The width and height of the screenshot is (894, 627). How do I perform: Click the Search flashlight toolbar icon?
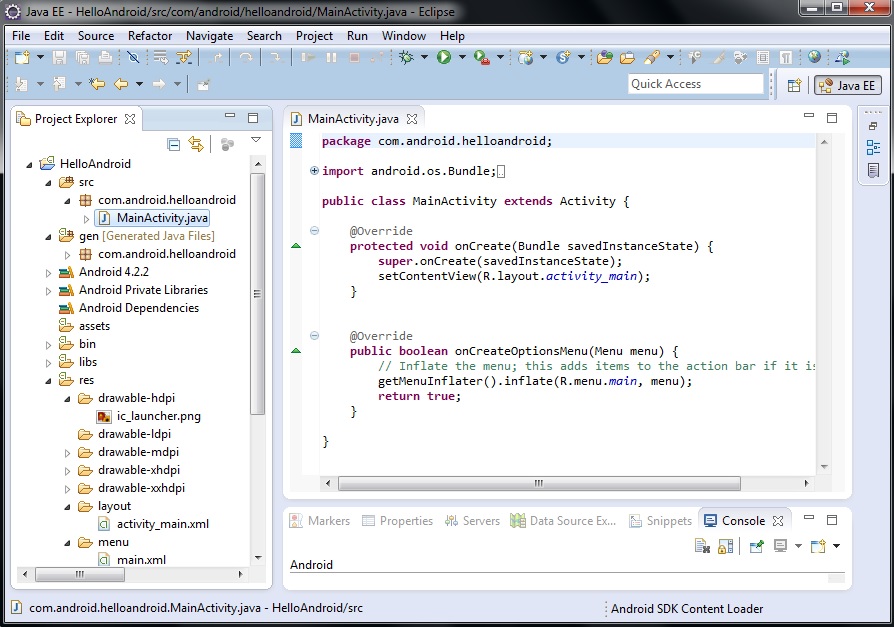pos(651,57)
